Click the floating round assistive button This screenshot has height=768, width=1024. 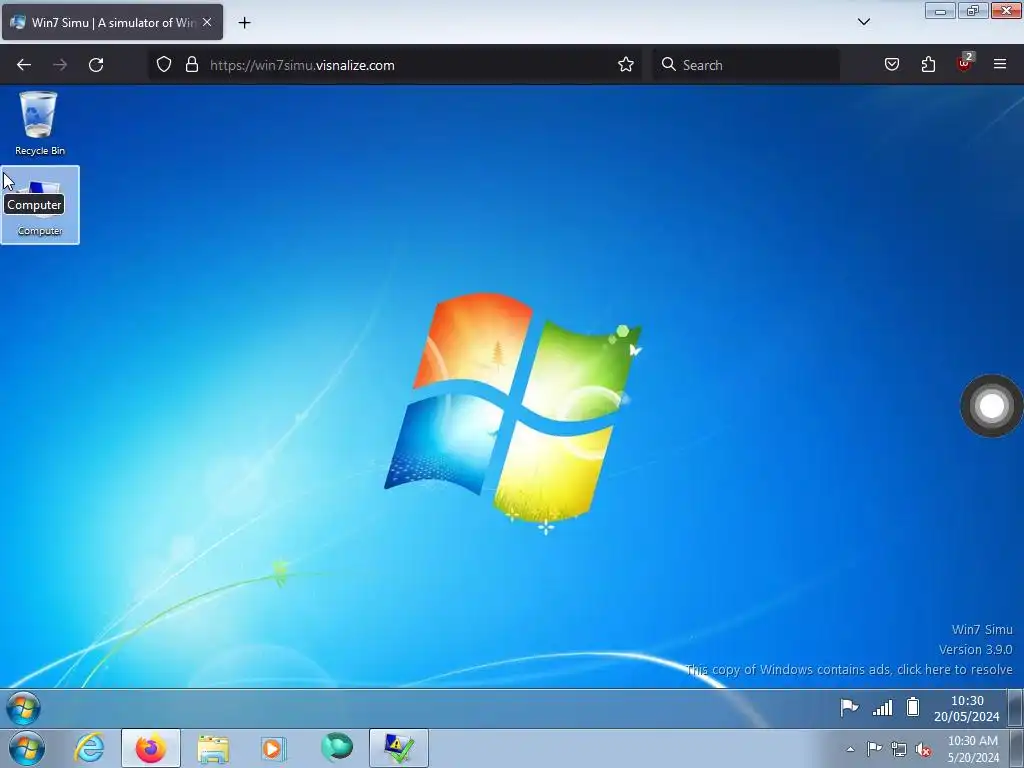point(991,406)
